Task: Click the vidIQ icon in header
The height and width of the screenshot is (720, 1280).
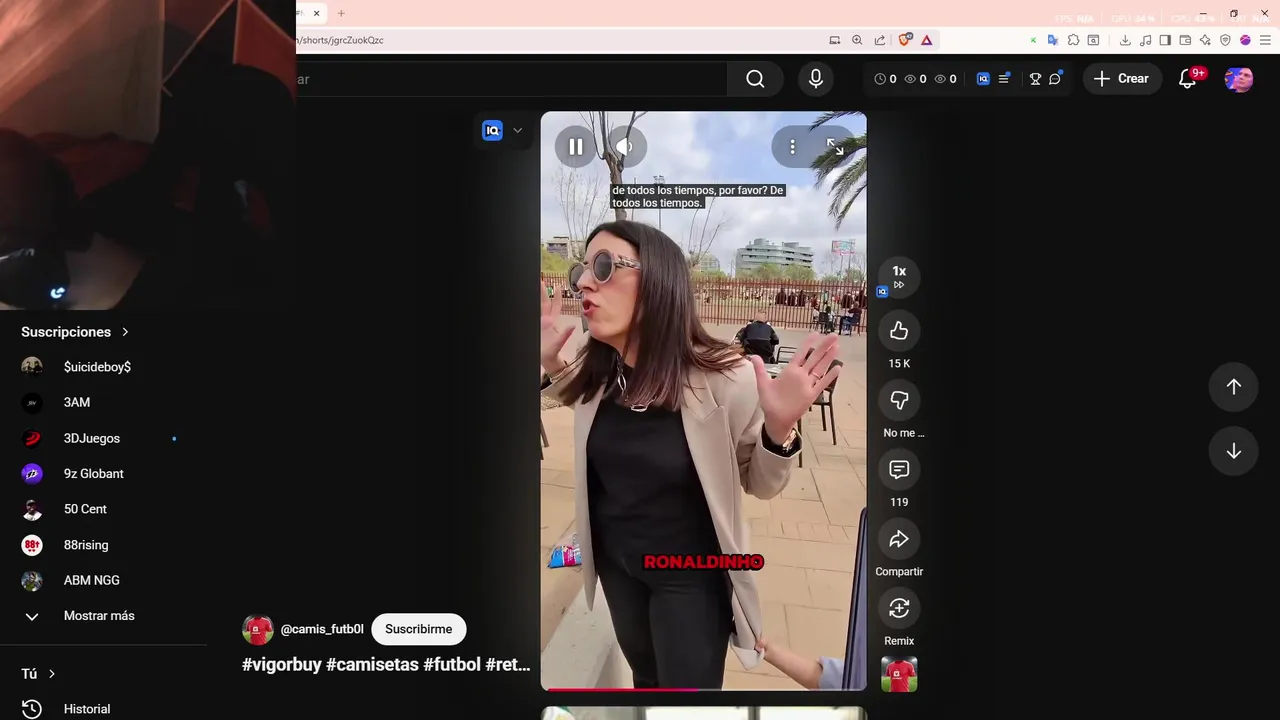Action: 983,79
